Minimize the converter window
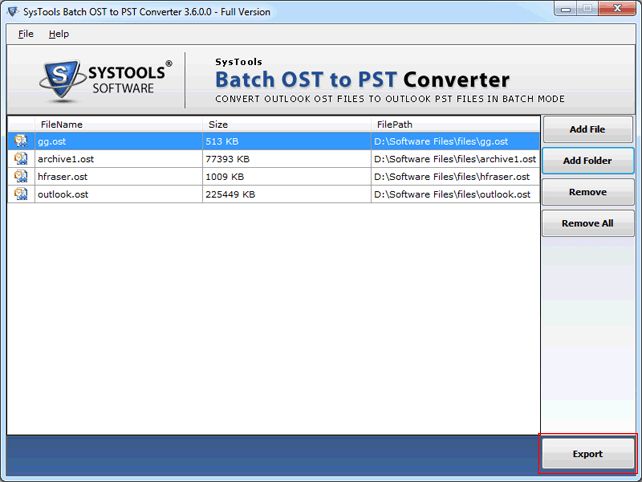Viewport: 642px width, 482px height. (566, 9)
